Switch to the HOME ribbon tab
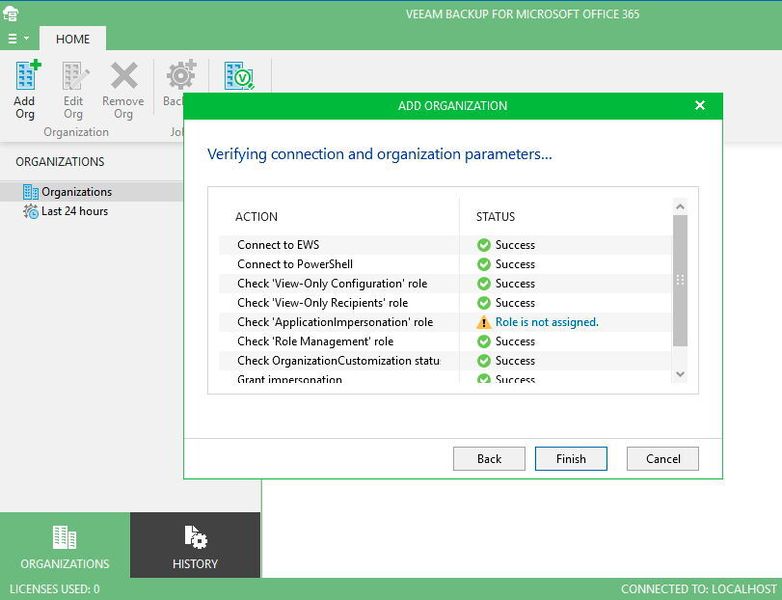 tap(73, 39)
